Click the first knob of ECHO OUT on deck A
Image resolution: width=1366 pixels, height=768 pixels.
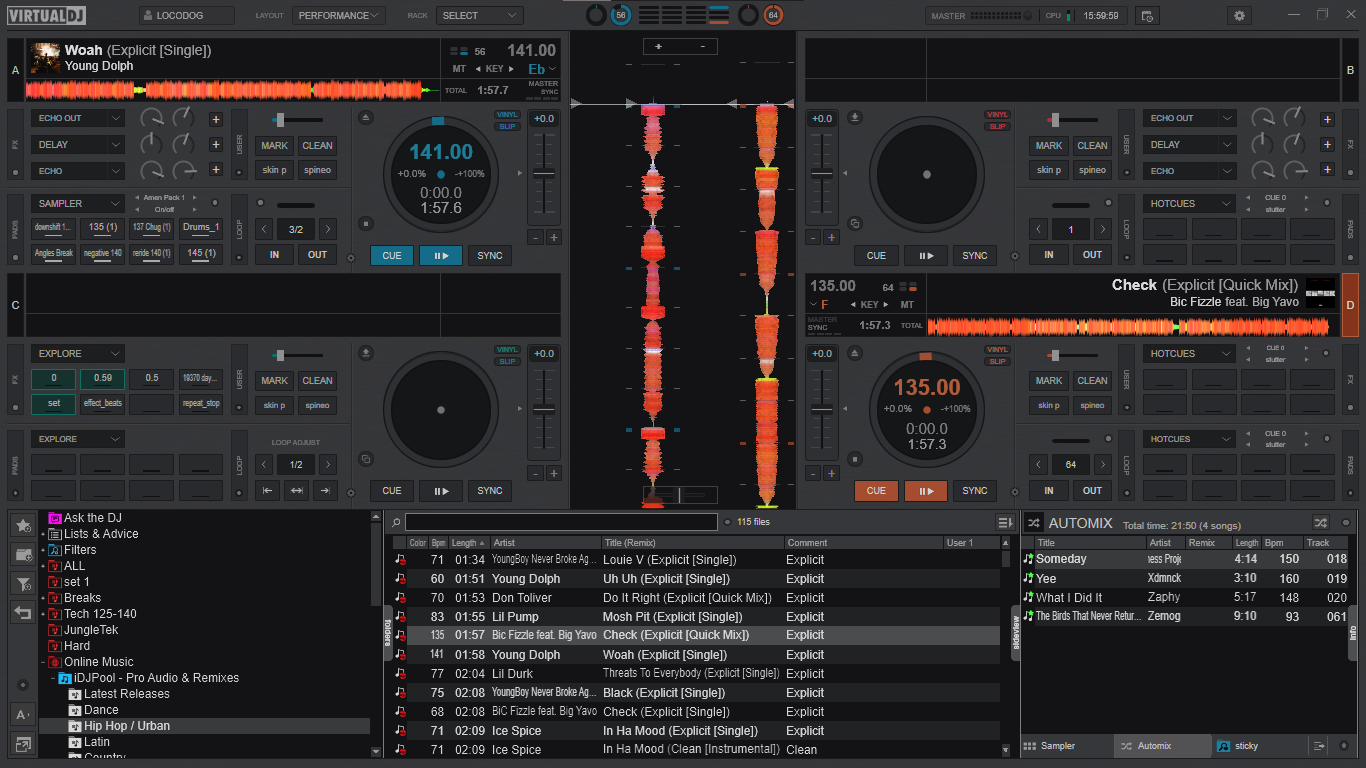coord(150,118)
